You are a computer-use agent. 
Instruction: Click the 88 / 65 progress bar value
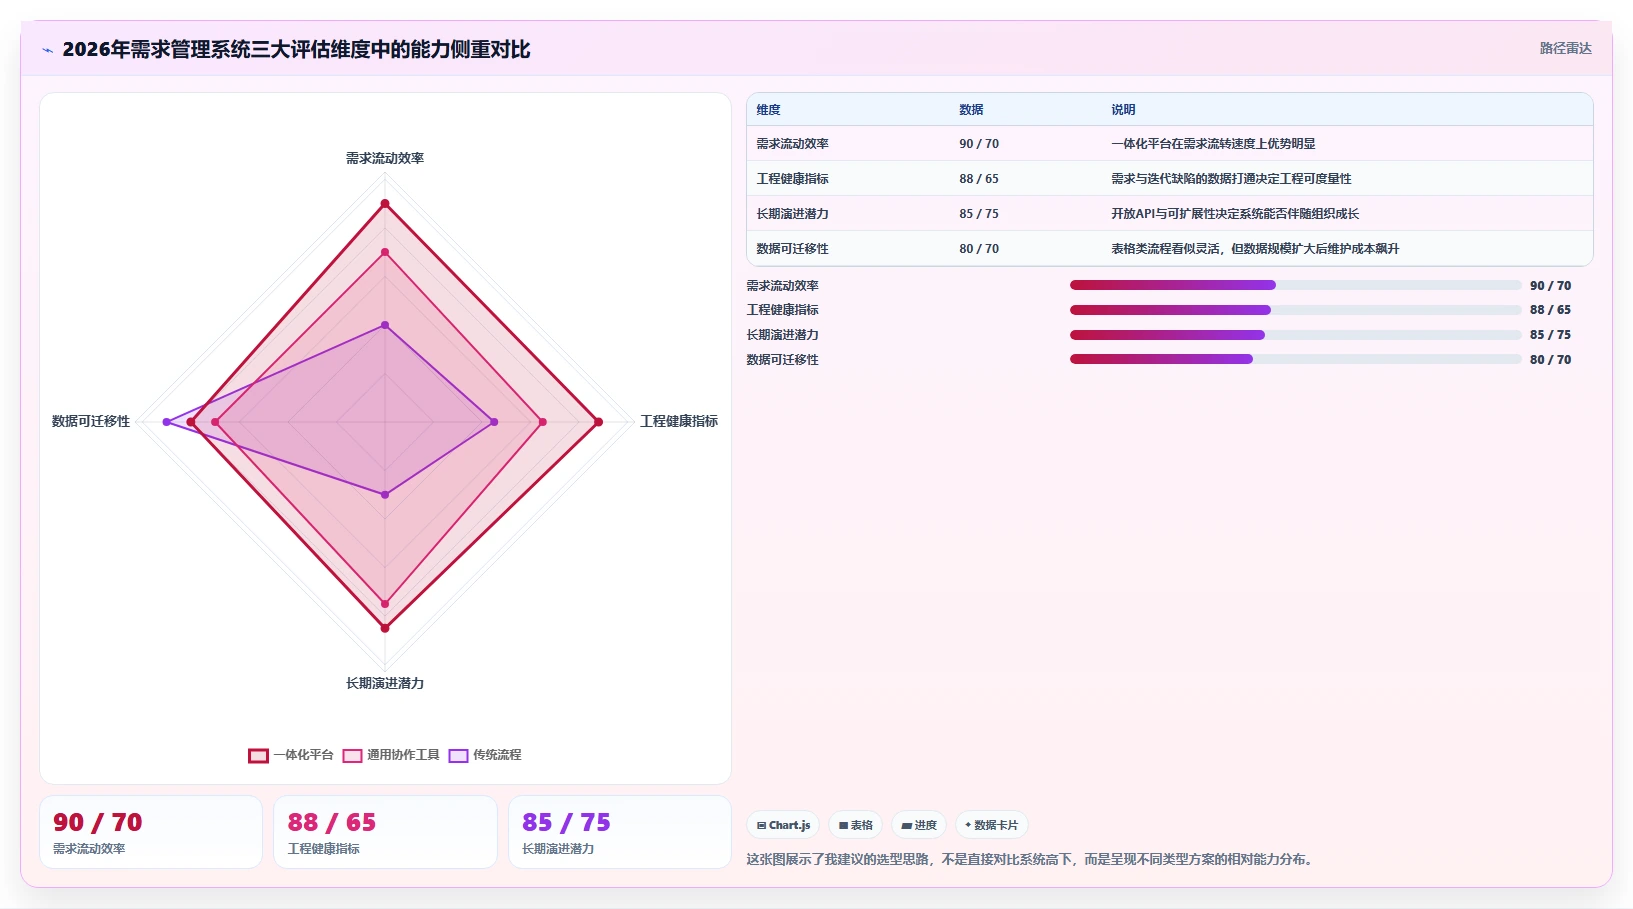[1550, 310]
